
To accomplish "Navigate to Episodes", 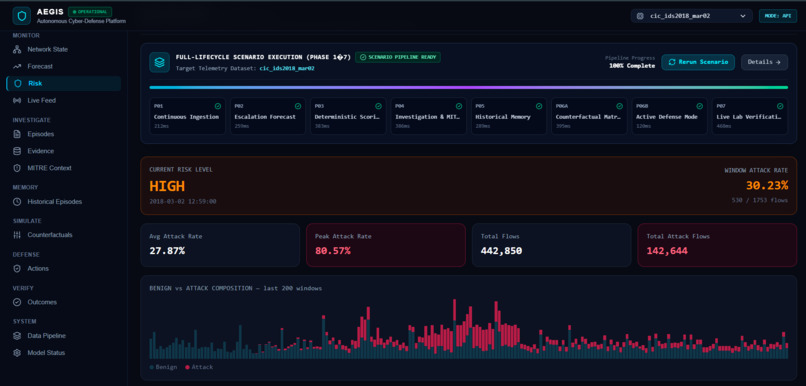I will [x=63, y=134].
